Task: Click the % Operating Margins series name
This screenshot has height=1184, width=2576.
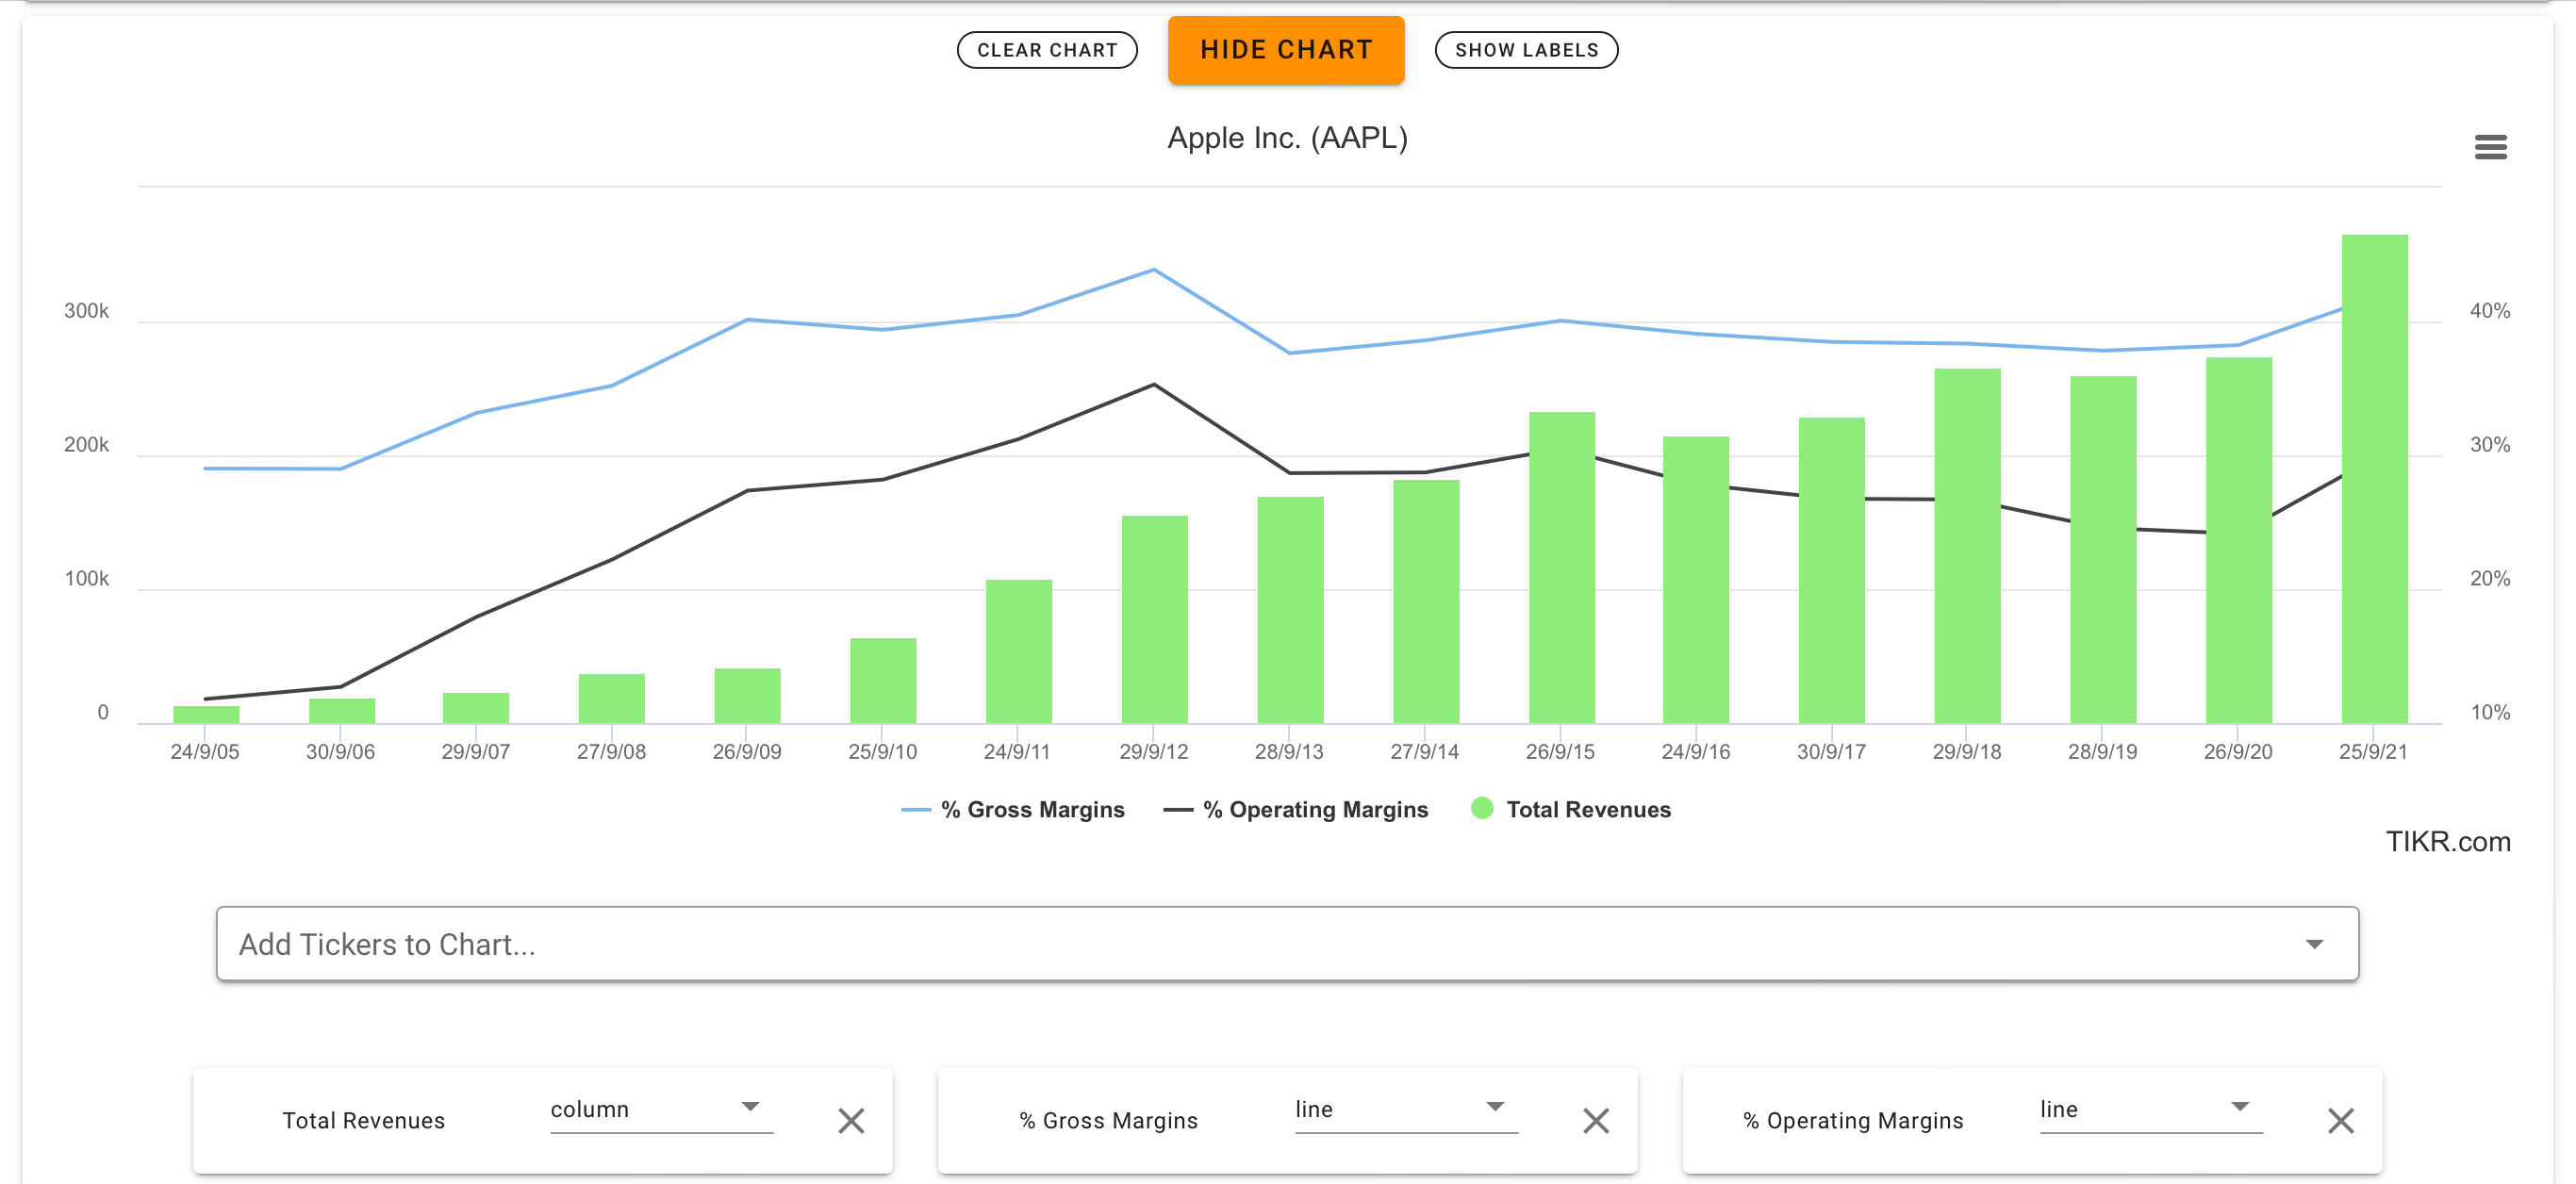Action: [1853, 1120]
